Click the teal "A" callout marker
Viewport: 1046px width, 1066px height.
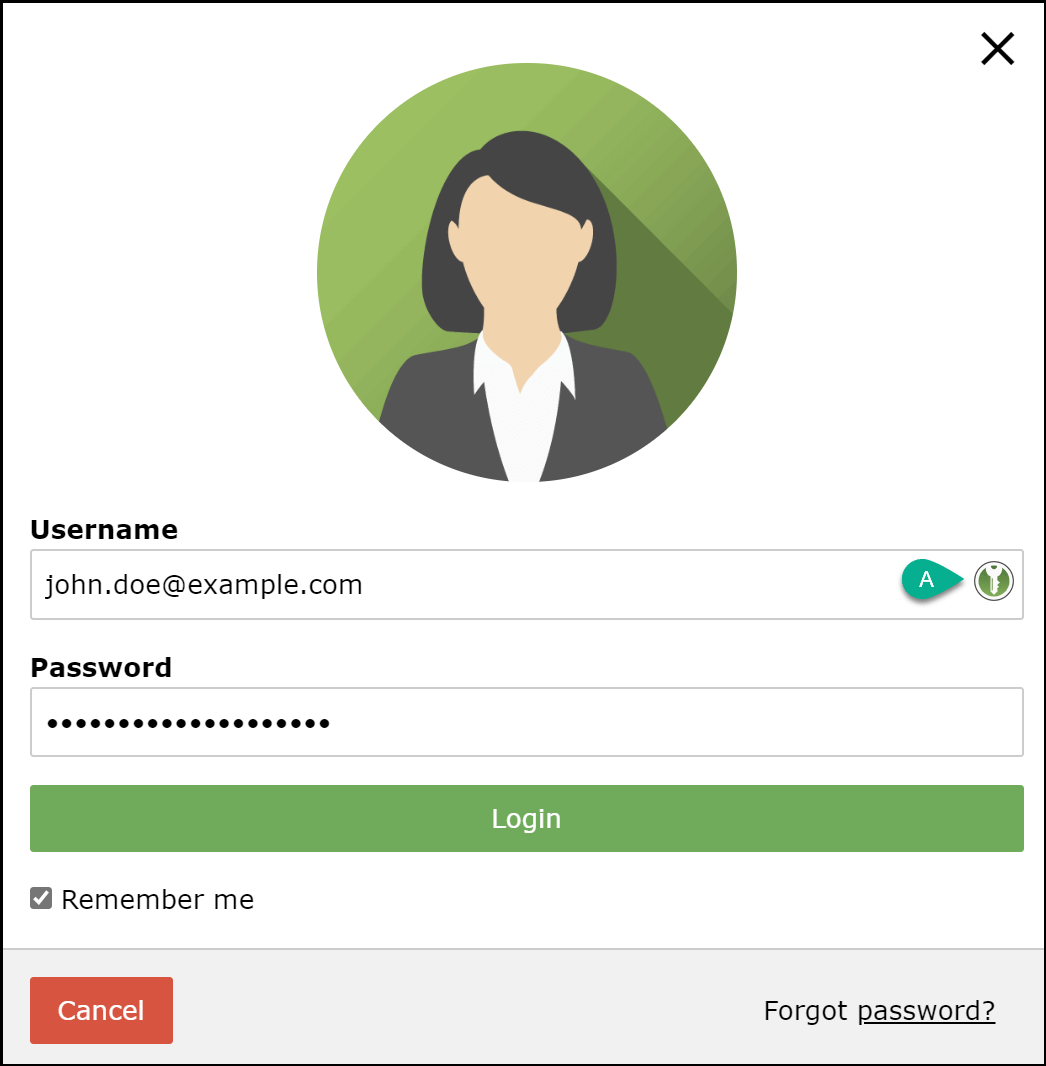[931, 580]
